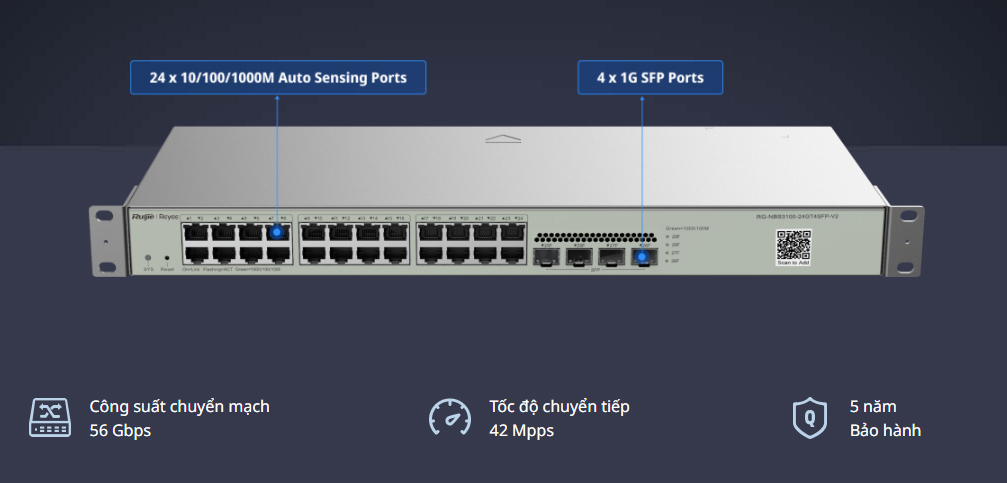
Task: Click the blue hotspot on the Ethernet port
Action: pyautogui.click(x=277, y=234)
